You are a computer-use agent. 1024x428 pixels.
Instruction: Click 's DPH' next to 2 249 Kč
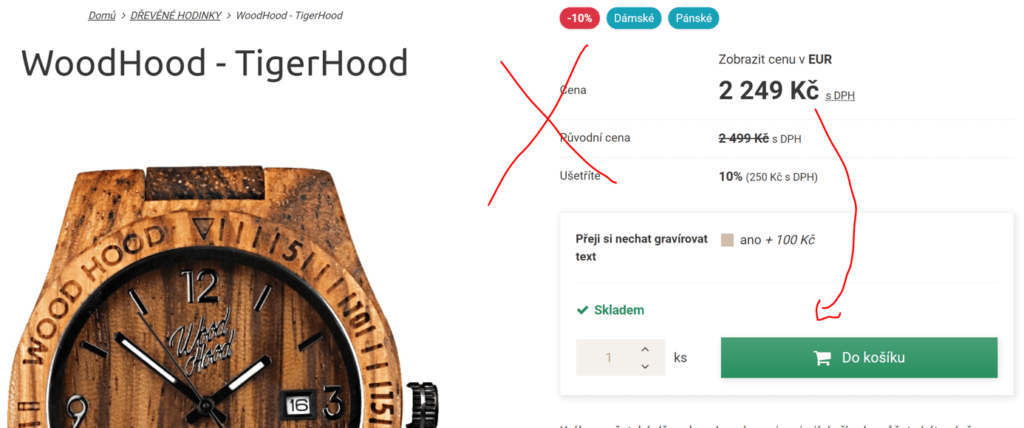click(840, 96)
